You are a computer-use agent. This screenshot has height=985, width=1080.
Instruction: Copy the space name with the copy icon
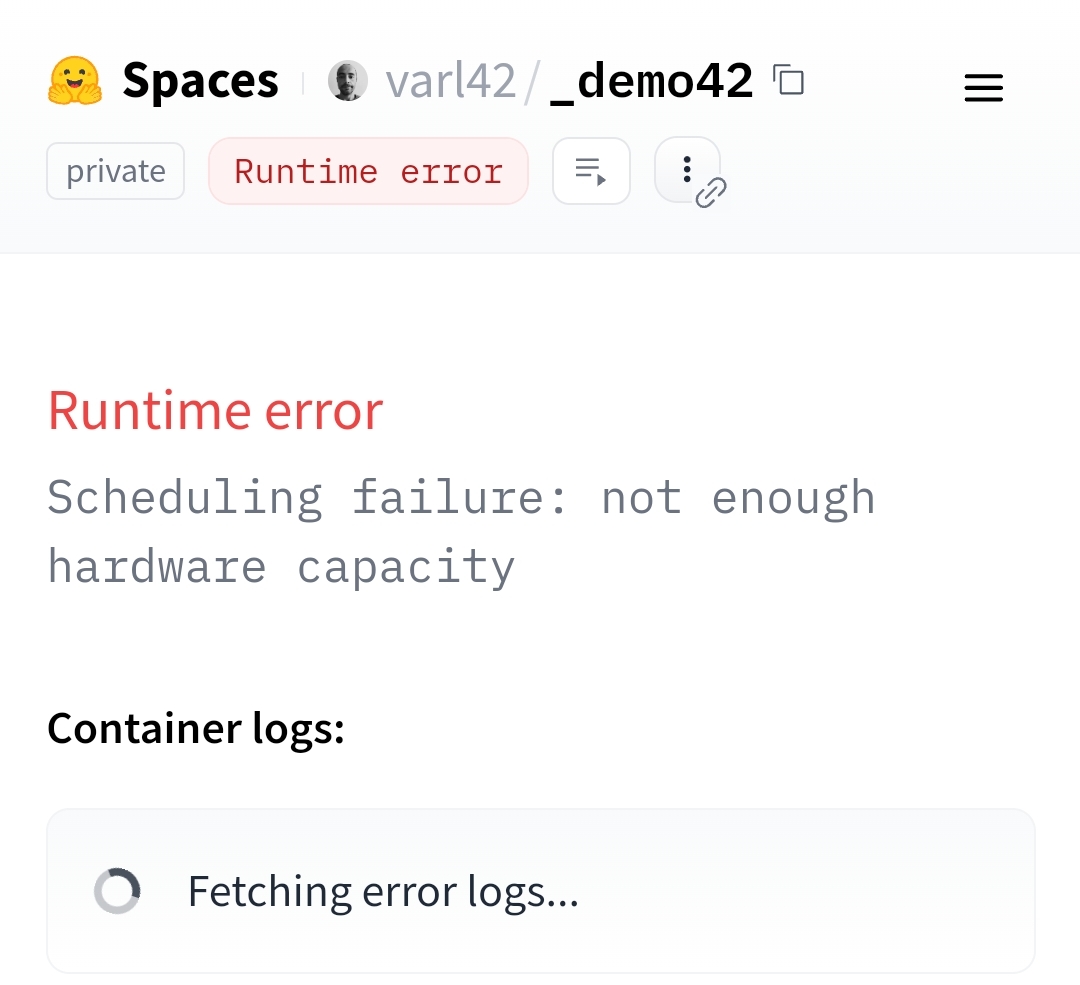point(790,80)
